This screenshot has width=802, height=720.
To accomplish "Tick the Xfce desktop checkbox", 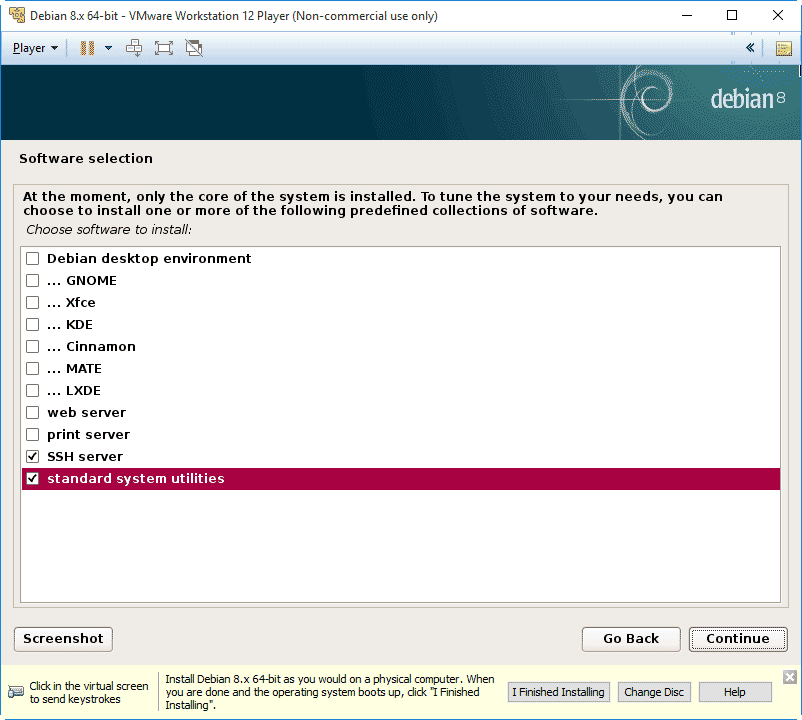I will click(33, 303).
